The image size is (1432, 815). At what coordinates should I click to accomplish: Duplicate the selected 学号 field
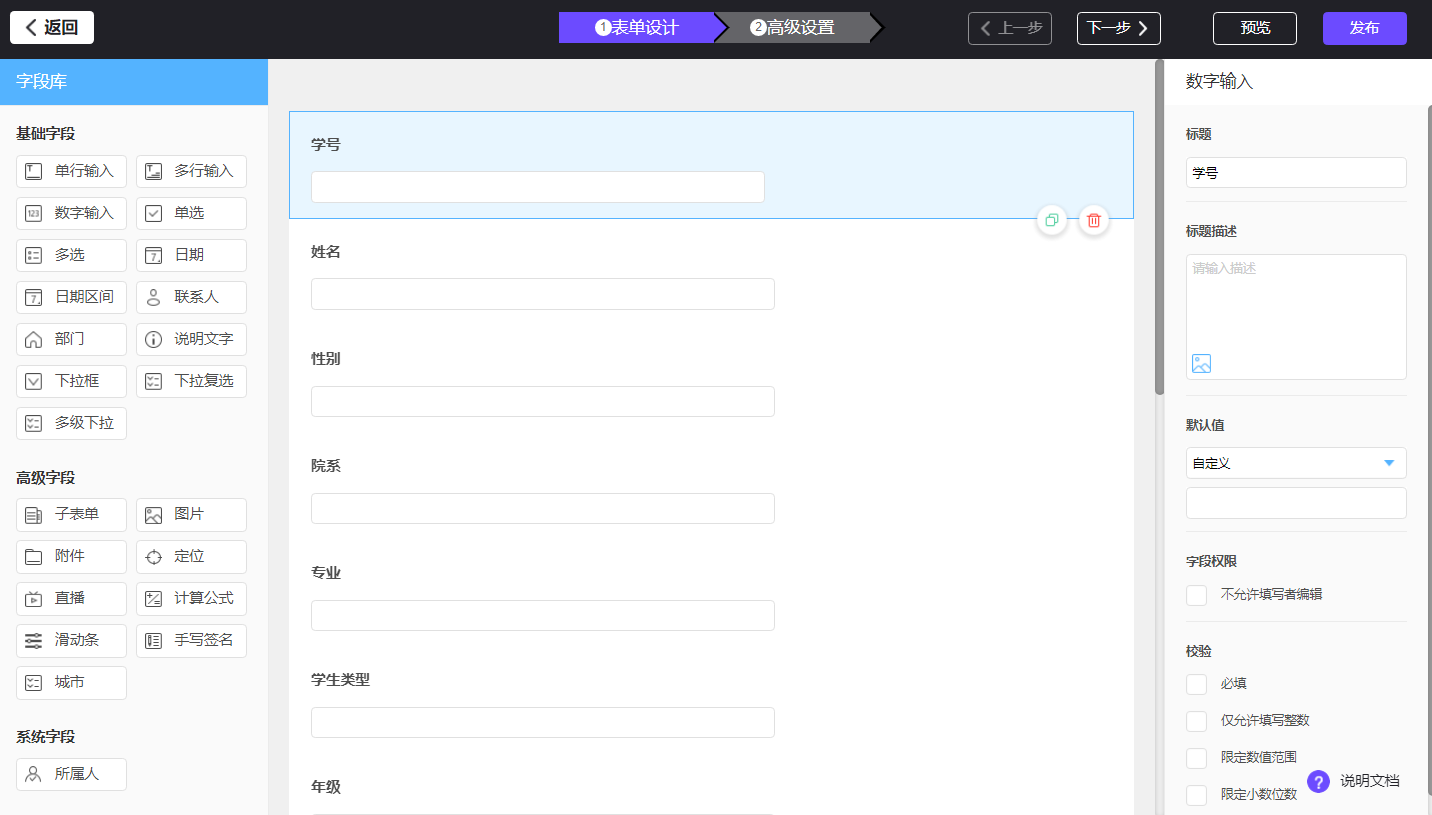coord(1052,220)
